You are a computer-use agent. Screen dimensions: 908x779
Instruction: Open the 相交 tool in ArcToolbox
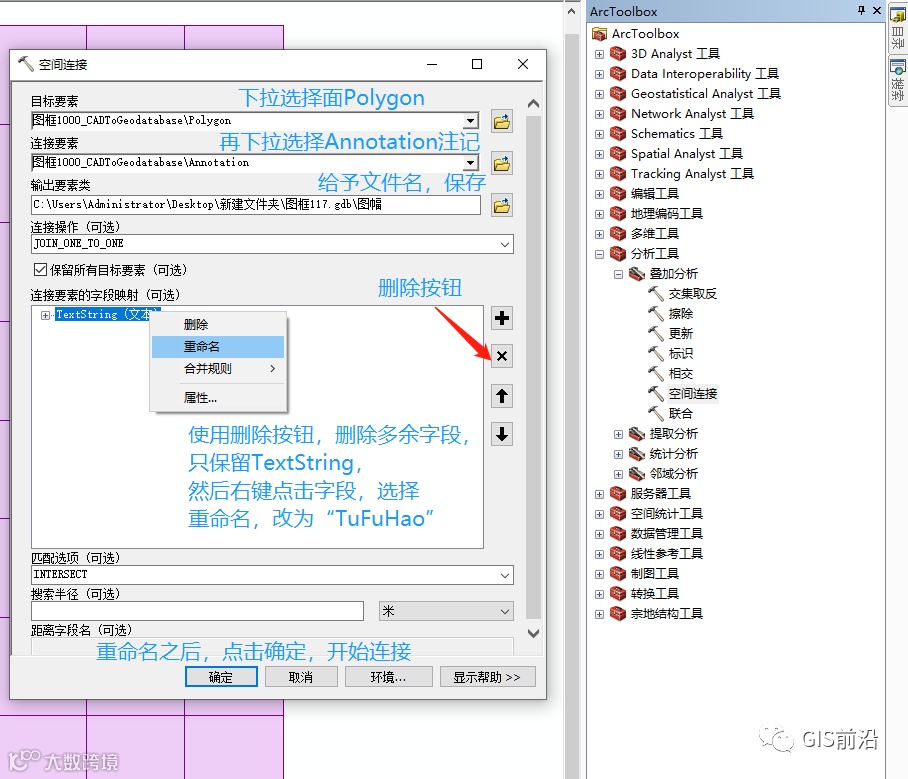pos(680,374)
